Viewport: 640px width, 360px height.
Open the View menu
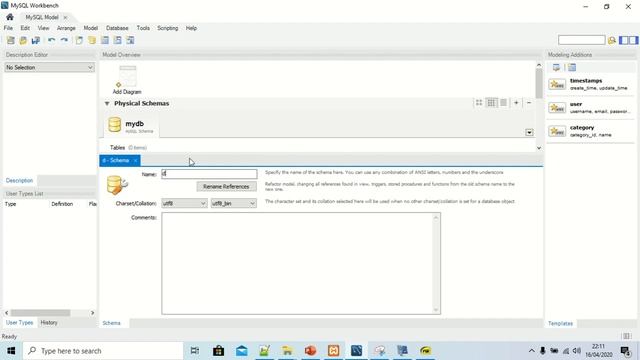point(43,28)
